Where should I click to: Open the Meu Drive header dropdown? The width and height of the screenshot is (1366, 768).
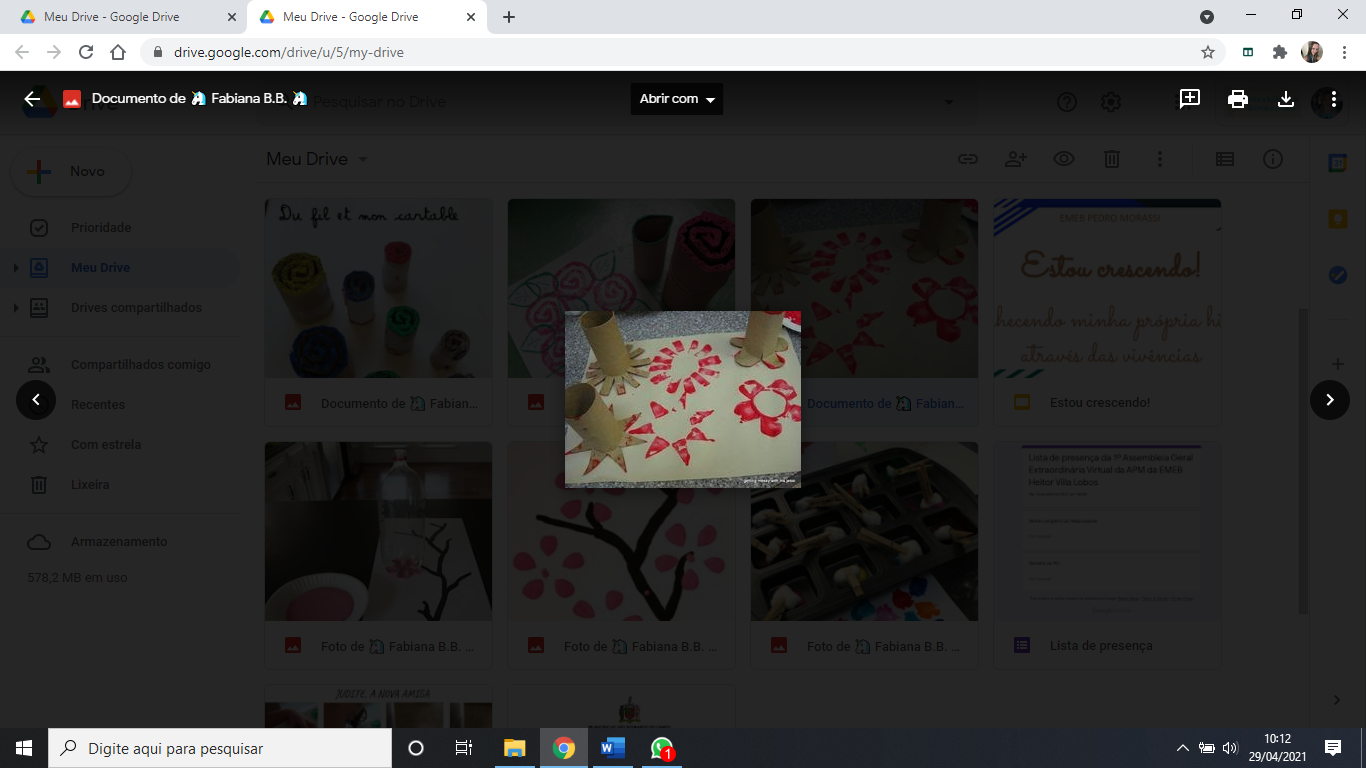317,159
